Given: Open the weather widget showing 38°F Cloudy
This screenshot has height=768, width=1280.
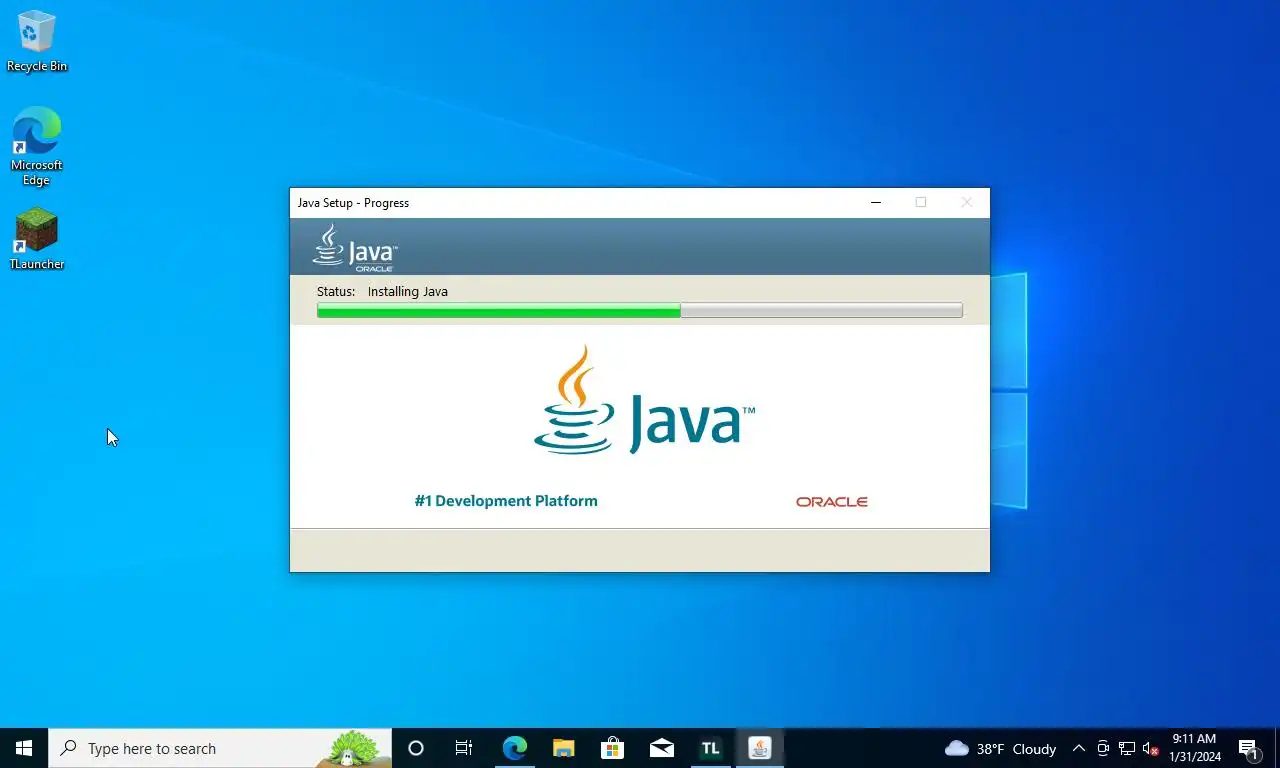Looking at the screenshot, I should pyautogui.click(x=1000, y=748).
